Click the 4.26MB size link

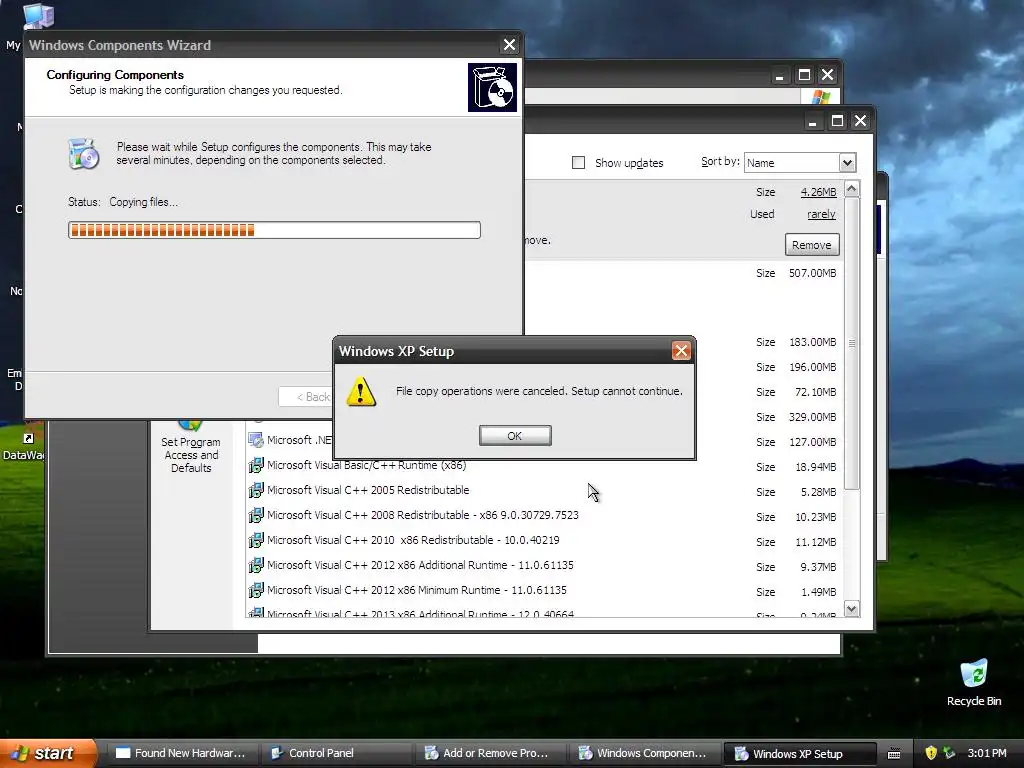point(818,192)
